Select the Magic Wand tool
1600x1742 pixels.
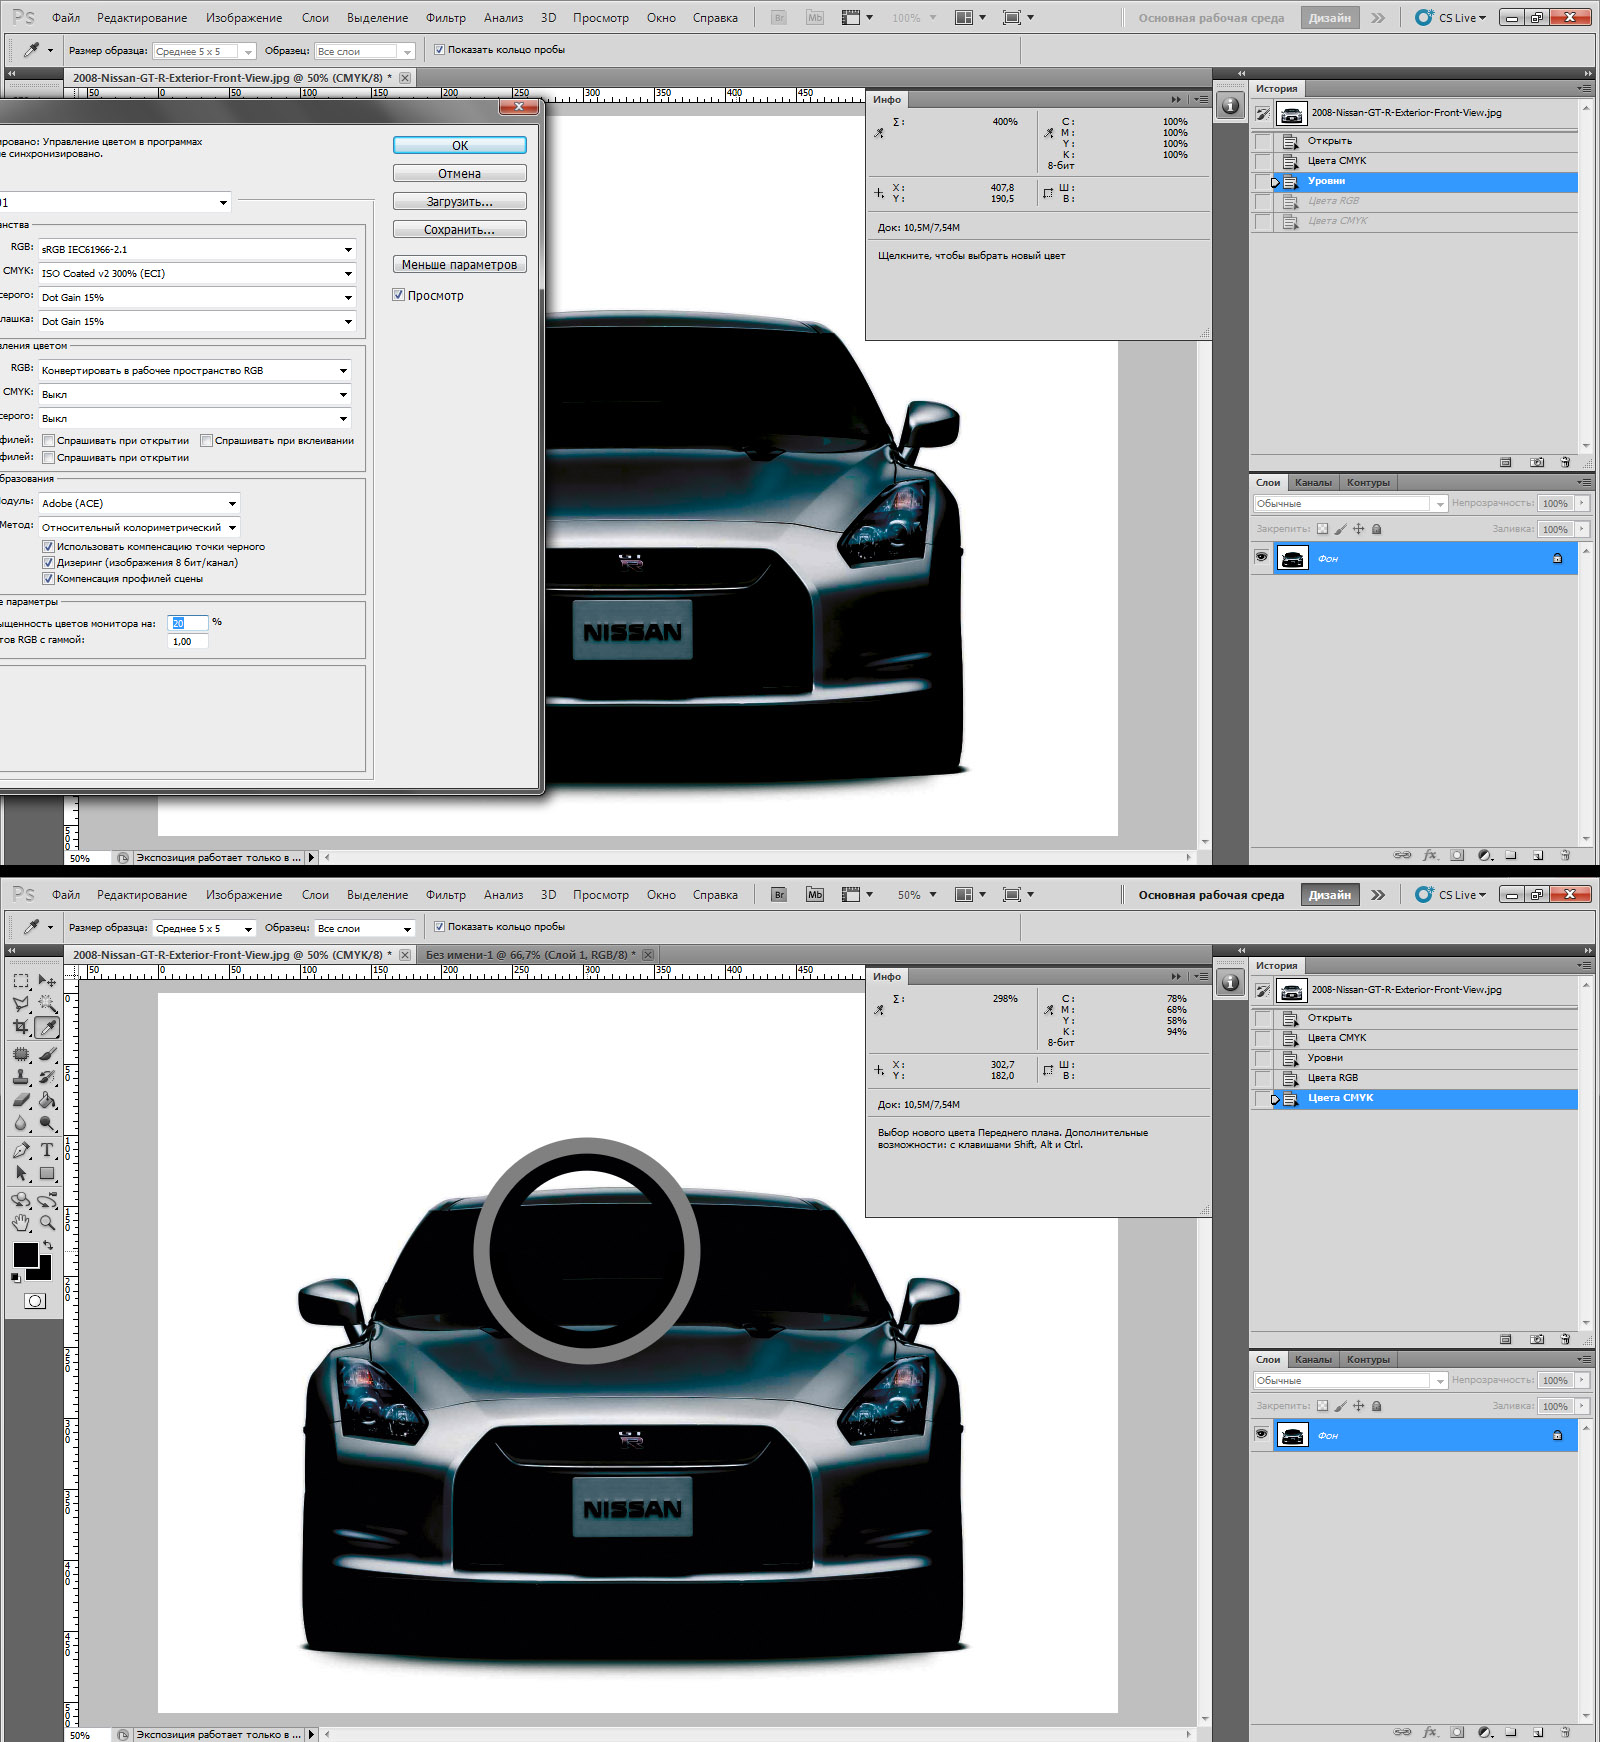pos(47,1004)
